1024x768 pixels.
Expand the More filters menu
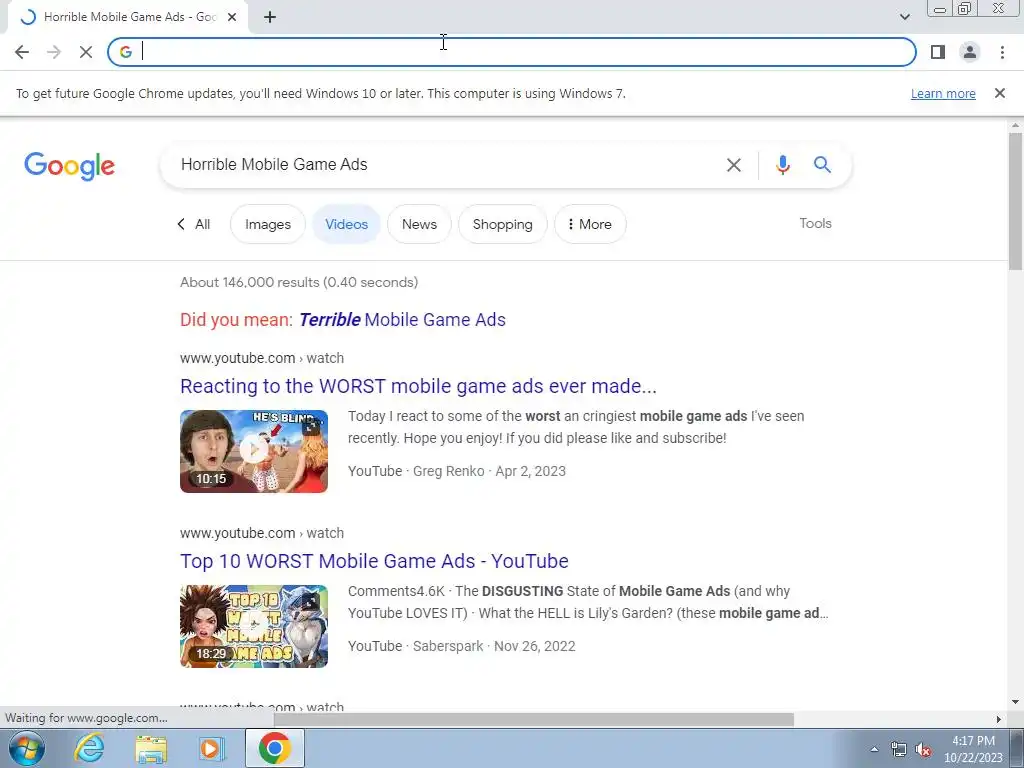[590, 224]
